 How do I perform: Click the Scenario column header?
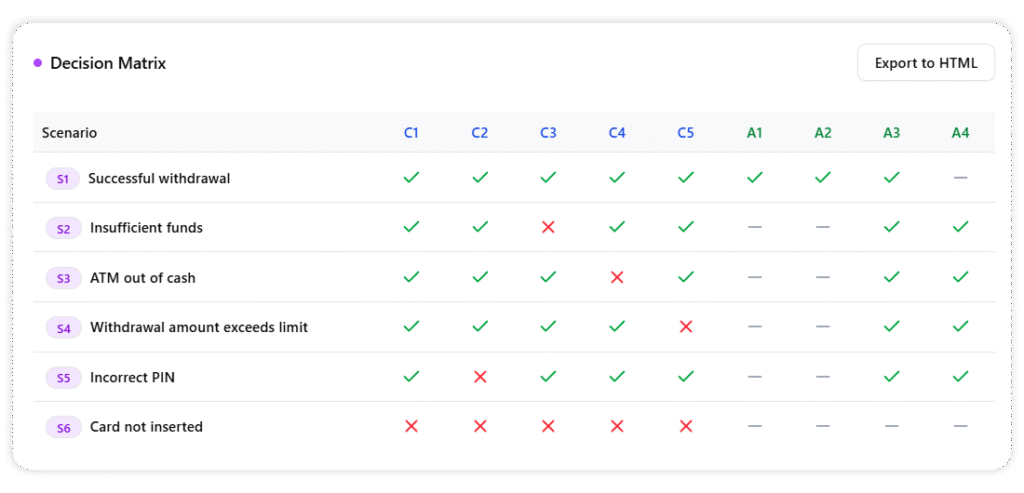click(x=69, y=132)
